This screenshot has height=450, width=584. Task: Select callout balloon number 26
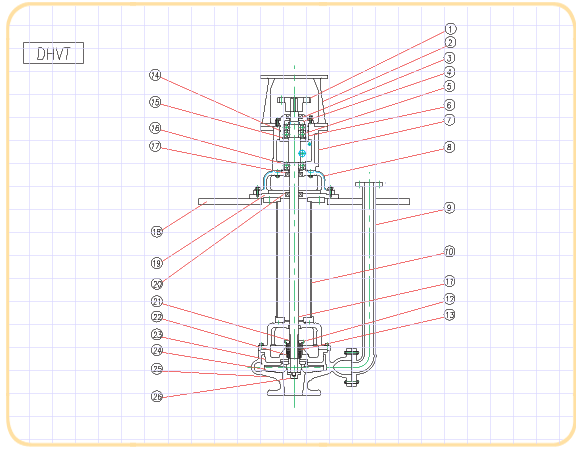click(x=157, y=396)
